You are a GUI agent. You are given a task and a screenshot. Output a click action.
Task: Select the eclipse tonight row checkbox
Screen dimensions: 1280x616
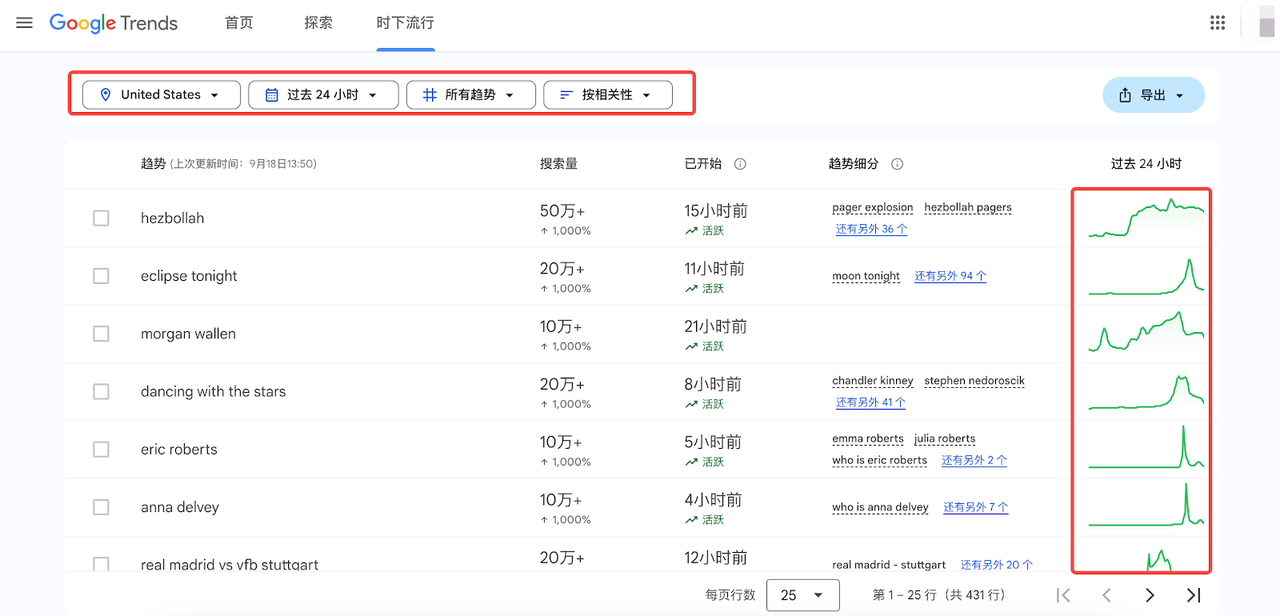pos(100,275)
